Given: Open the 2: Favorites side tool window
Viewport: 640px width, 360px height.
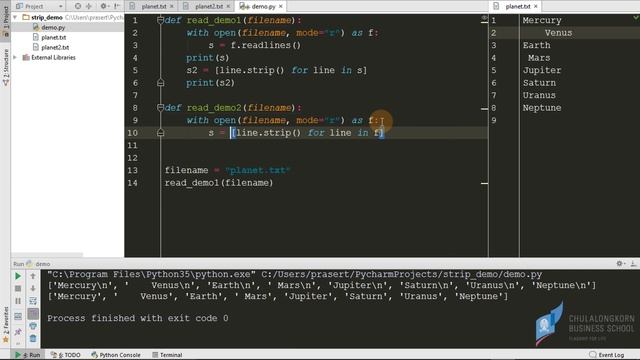Looking at the screenshot, I should coord(5,325).
